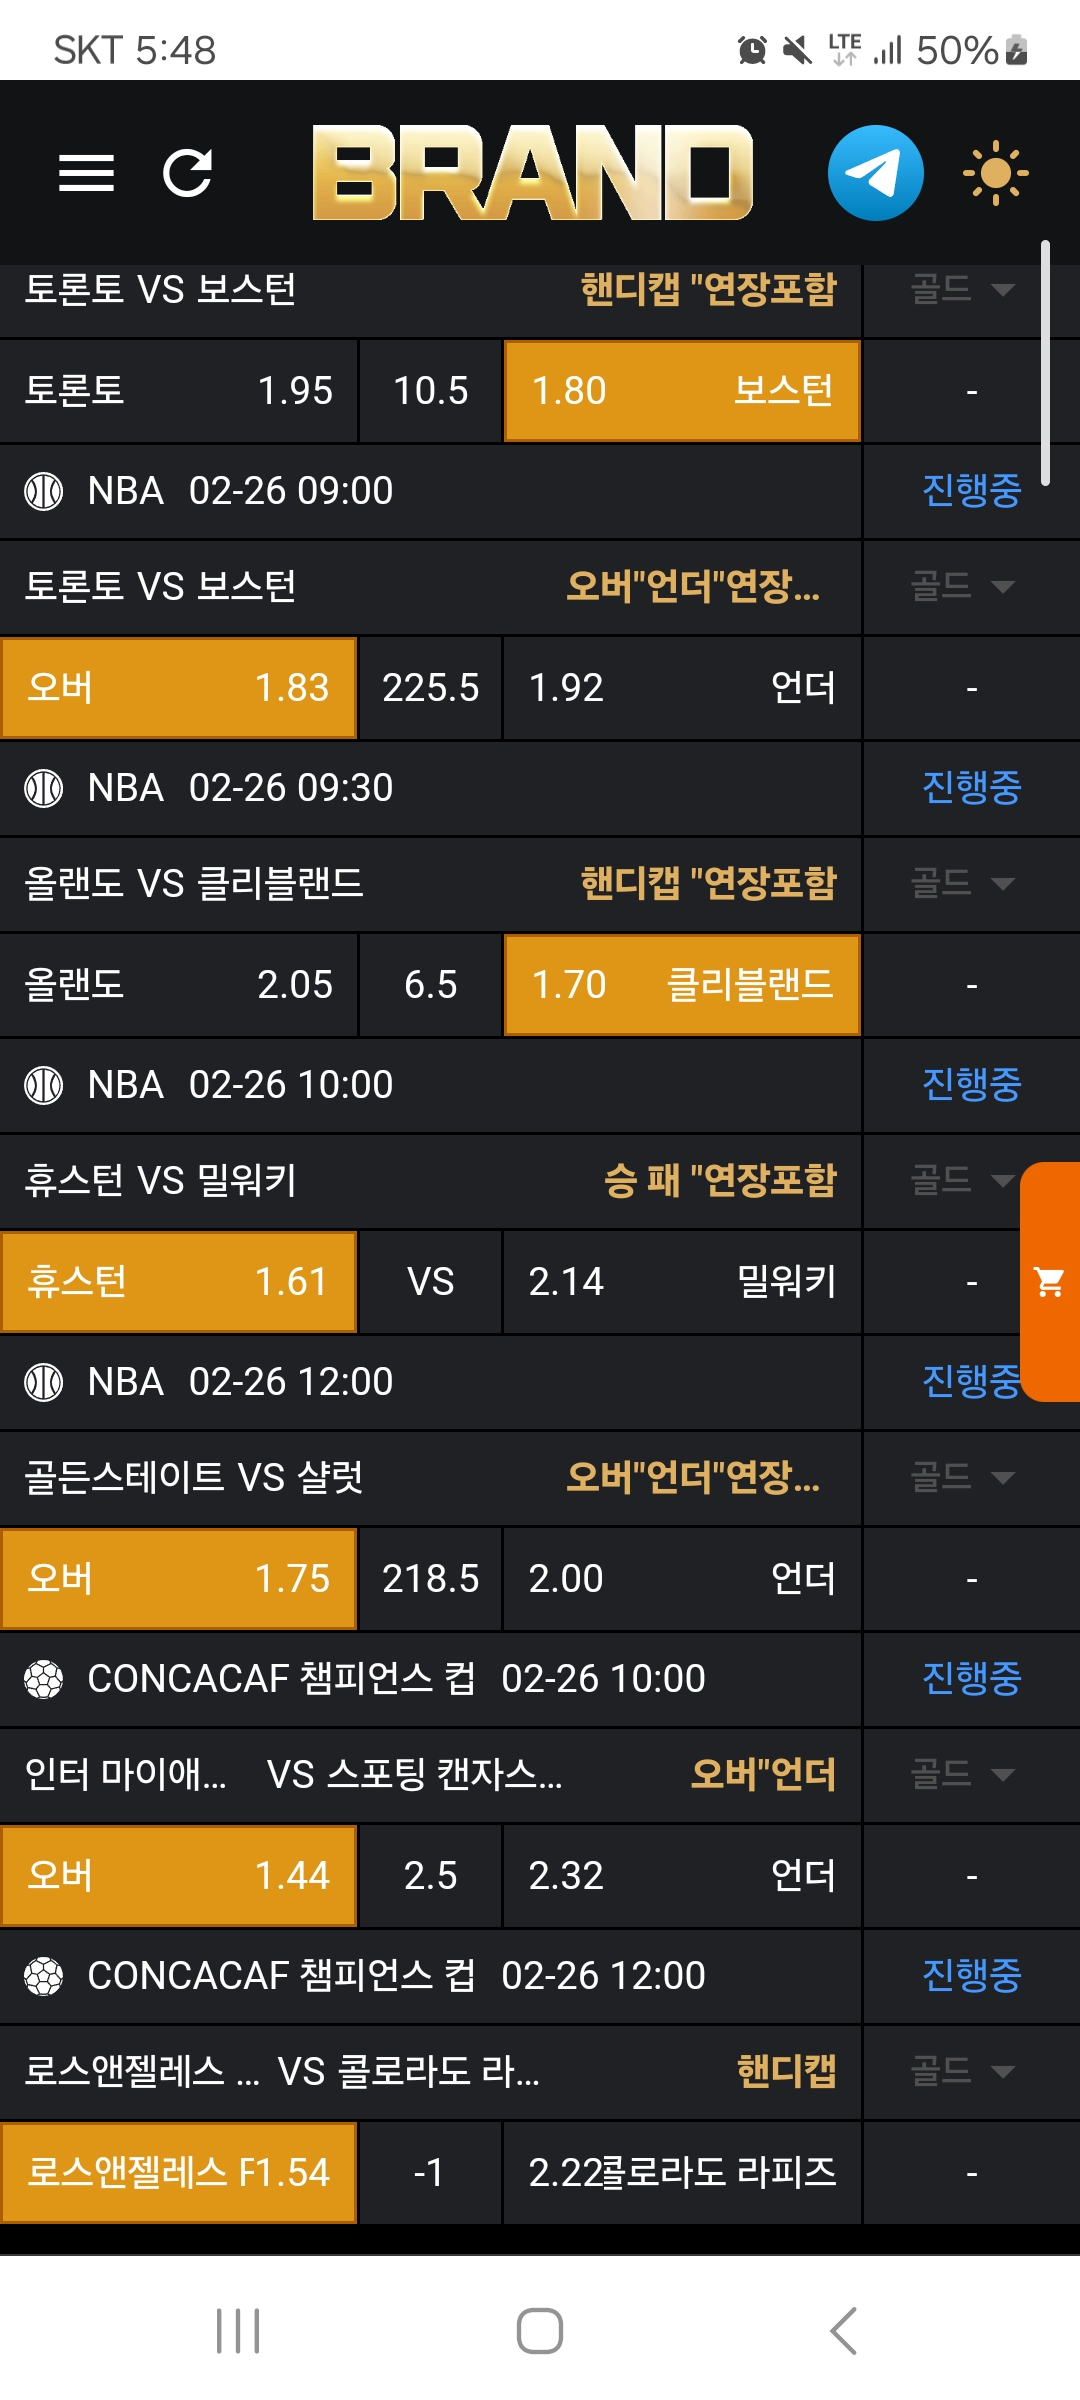
Task: Toggle the 보스턴 1.80 handicap pick
Action: coord(681,391)
